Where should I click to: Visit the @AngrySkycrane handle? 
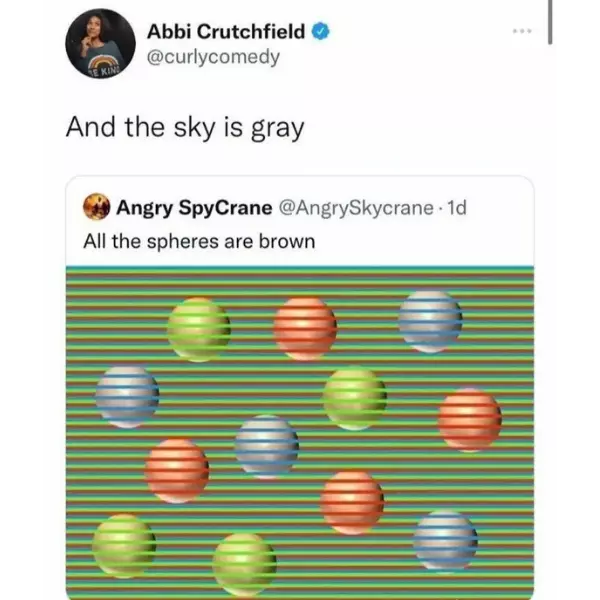(x=356, y=208)
